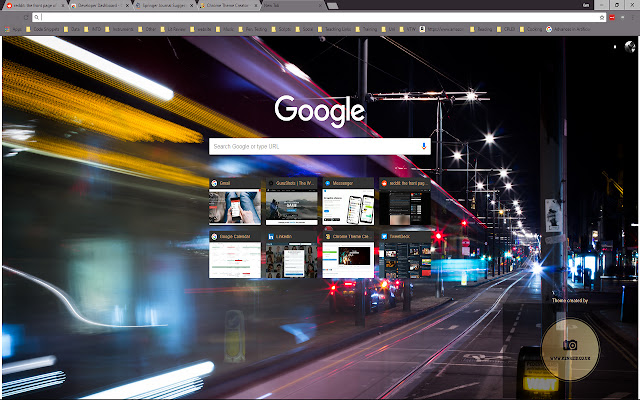Open the Data bookmark folder

point(71,29)
